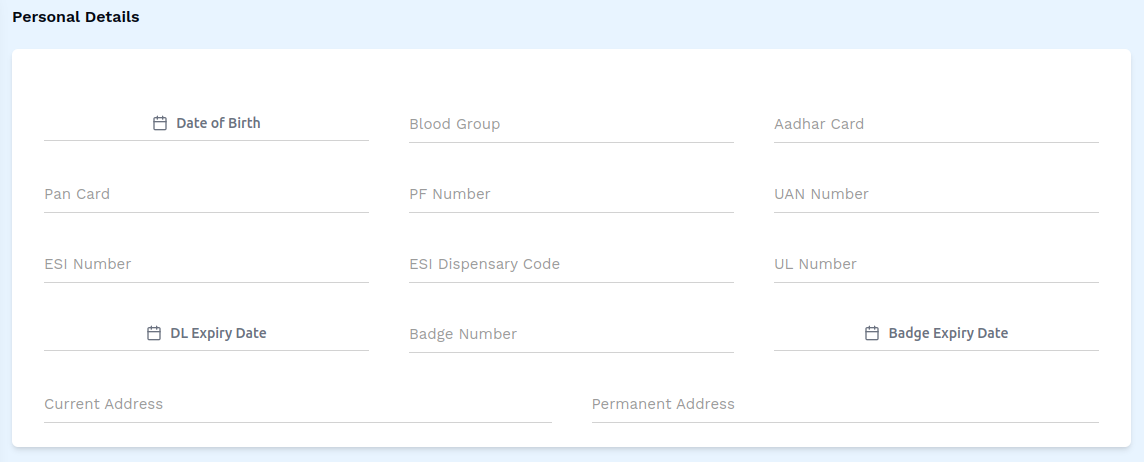Focus the Permanent Address field
The height and width of the screenshot is (462, 1144).
845,405
